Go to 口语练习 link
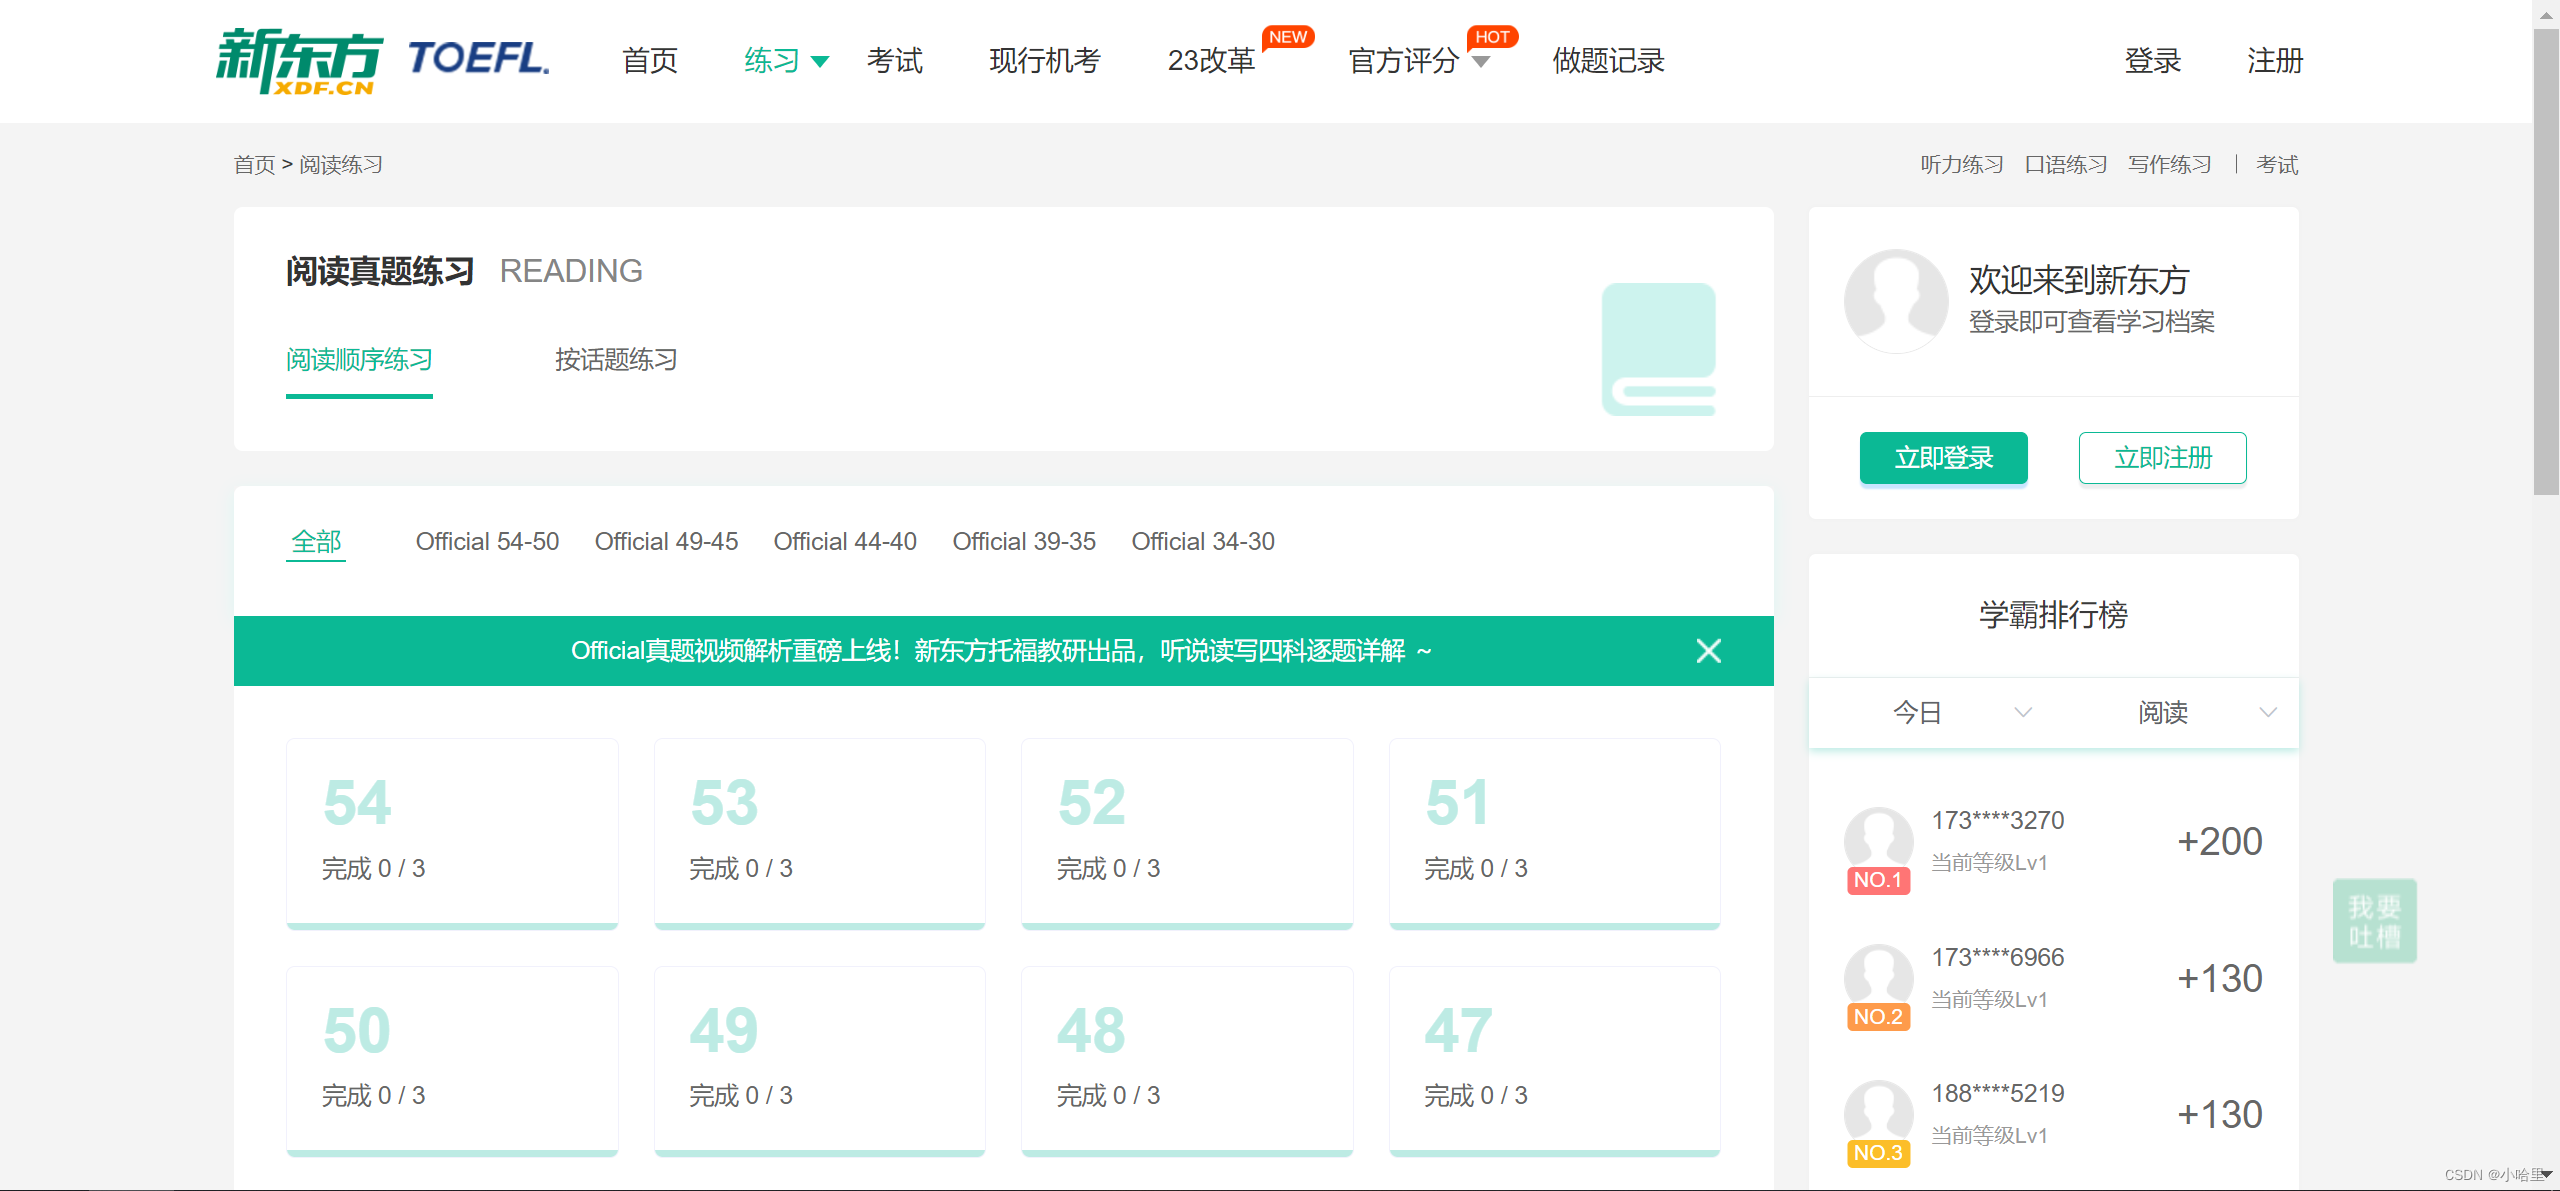 point(2066,165)
